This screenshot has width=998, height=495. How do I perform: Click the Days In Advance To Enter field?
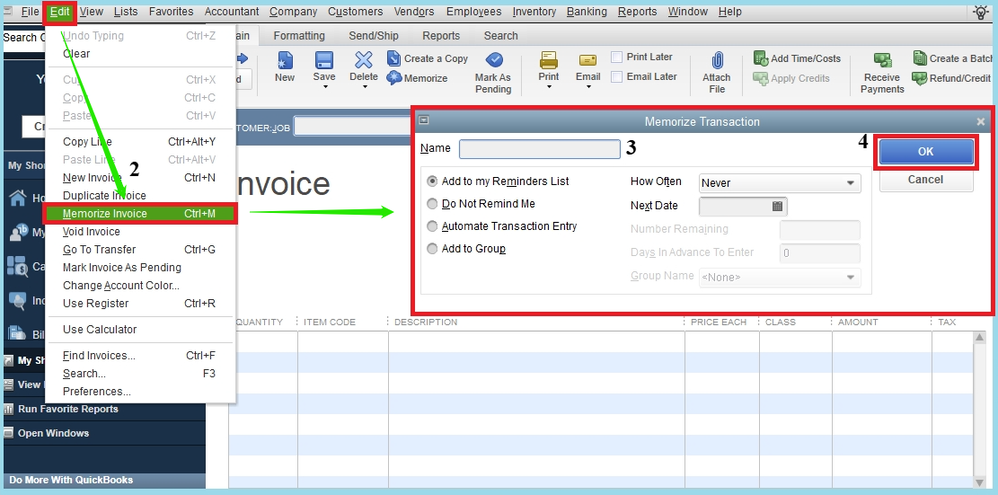point(820,253)
